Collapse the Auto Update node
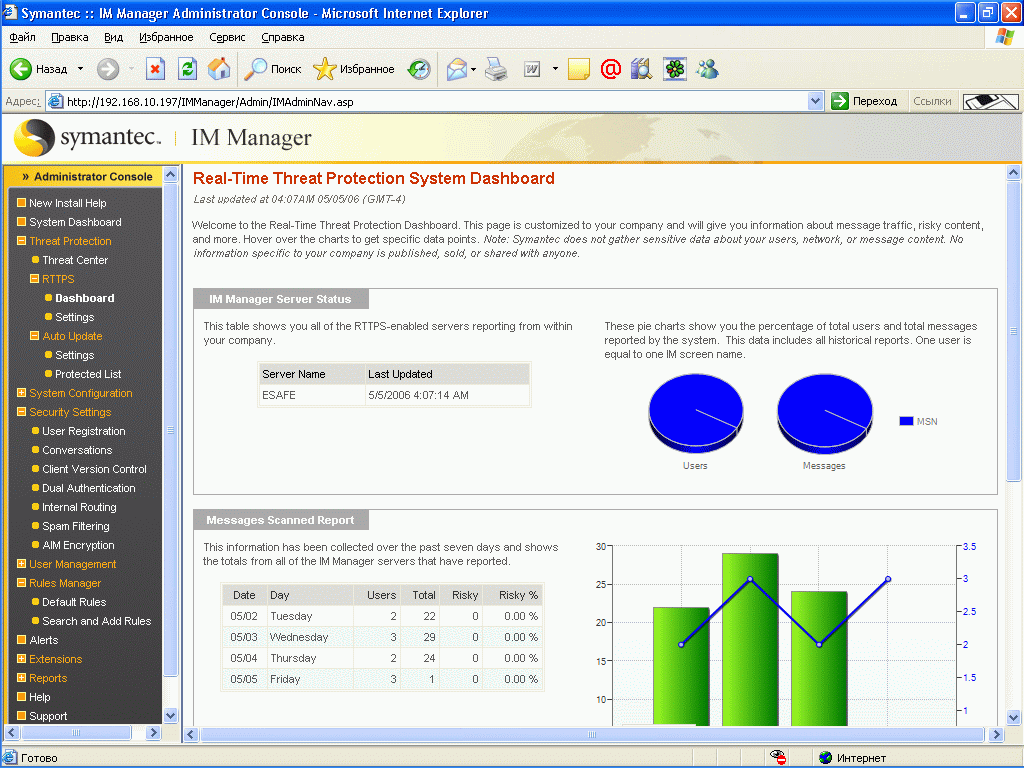This screenshot has width=1024, height=768. tap(35, 336)
